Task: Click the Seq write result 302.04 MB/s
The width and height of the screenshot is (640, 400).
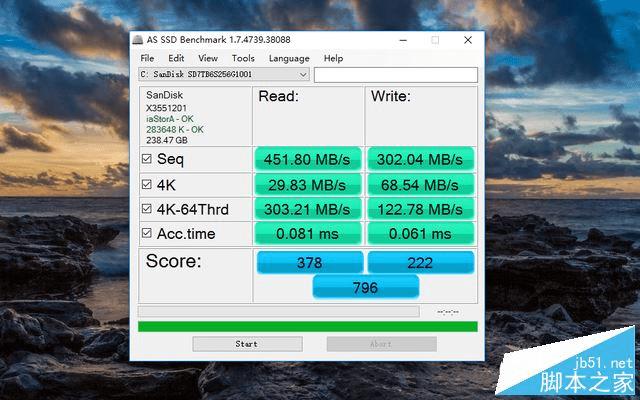Action: [420, 159]
